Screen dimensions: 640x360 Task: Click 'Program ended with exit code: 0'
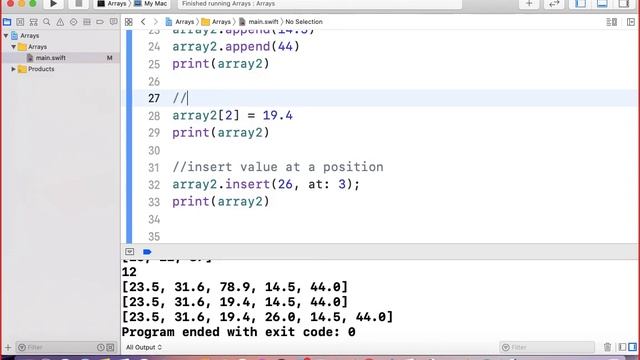[x=238, y=332]
